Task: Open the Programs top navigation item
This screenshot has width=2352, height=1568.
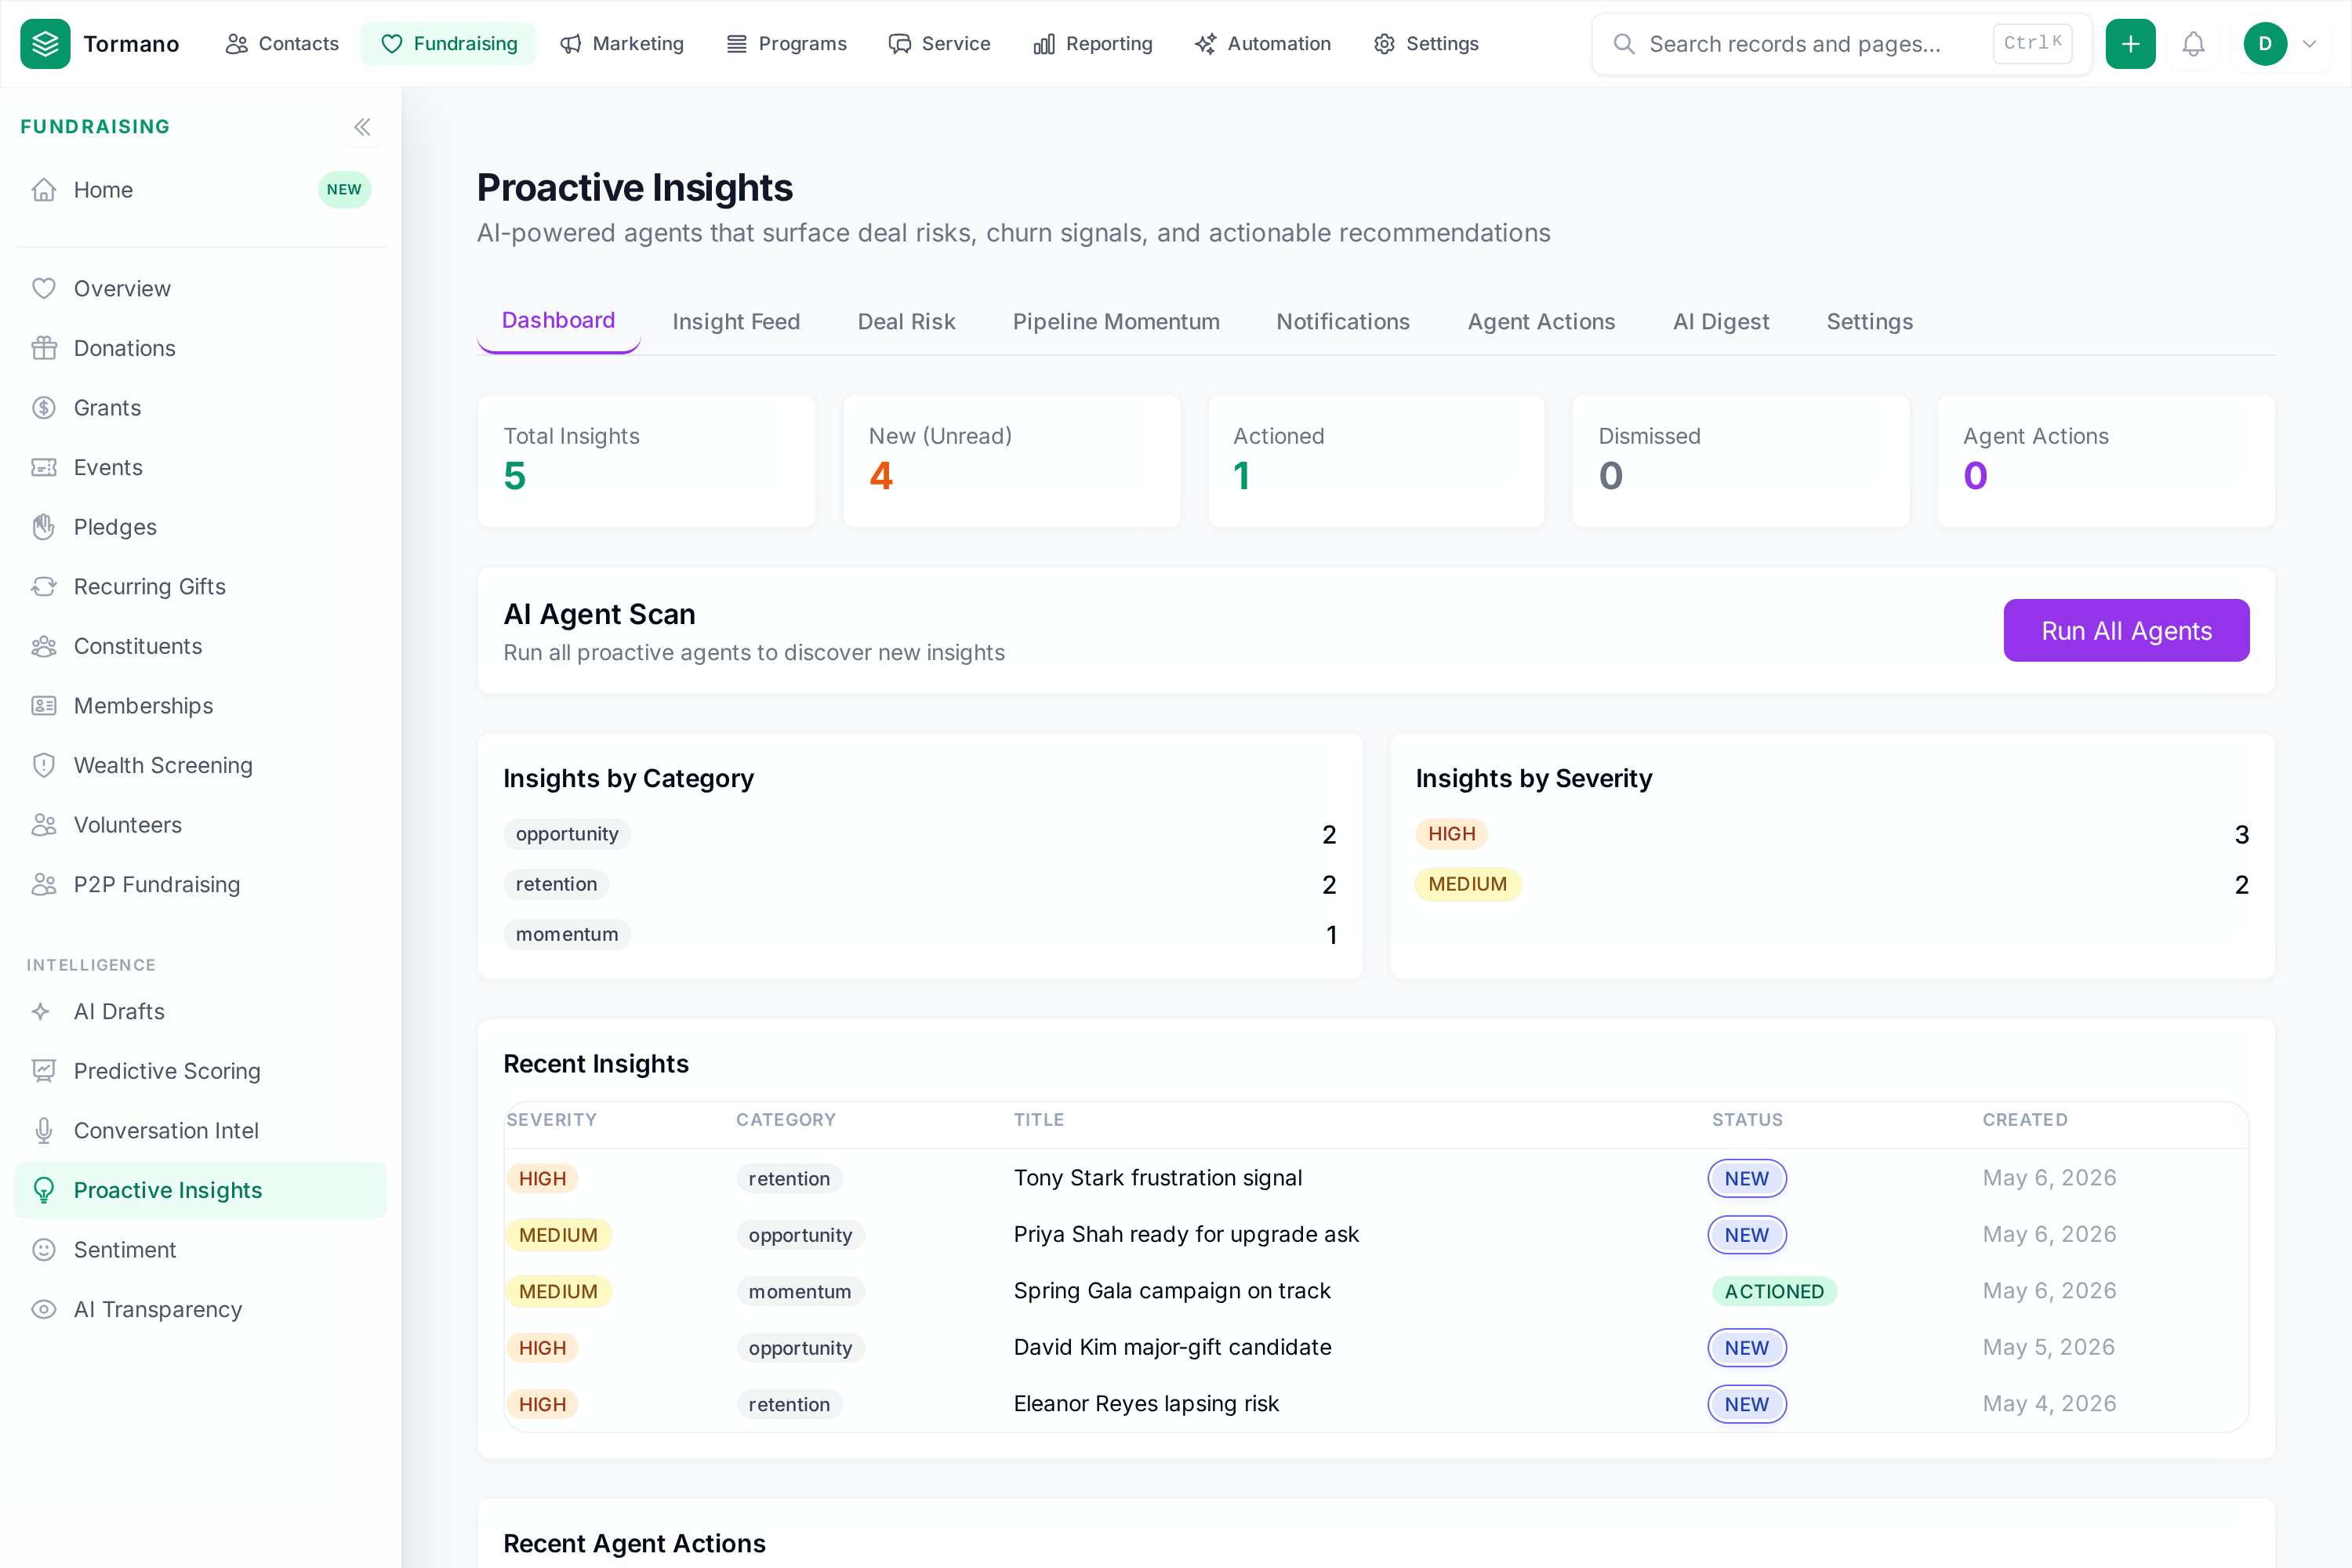Action: click(x=787, y=44)
